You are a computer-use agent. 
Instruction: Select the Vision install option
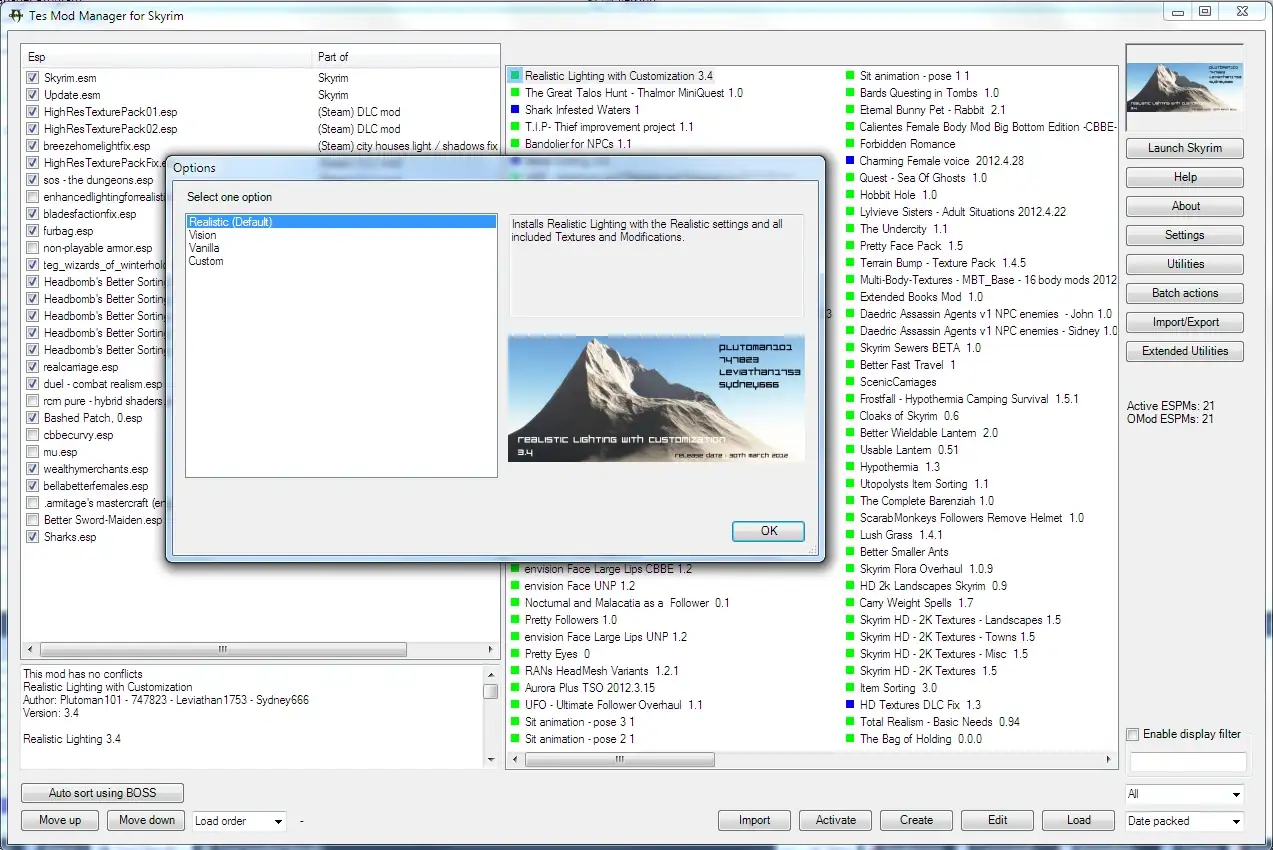pos(204,234)
